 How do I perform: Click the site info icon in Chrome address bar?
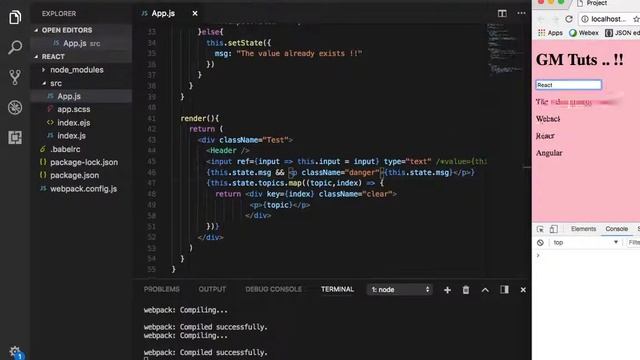click(x=584, y=19)
